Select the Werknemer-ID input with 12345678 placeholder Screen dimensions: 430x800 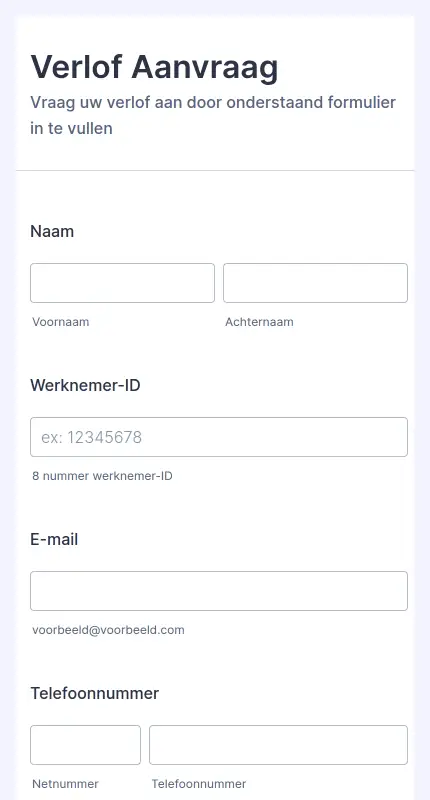click(x=219, y=437)
